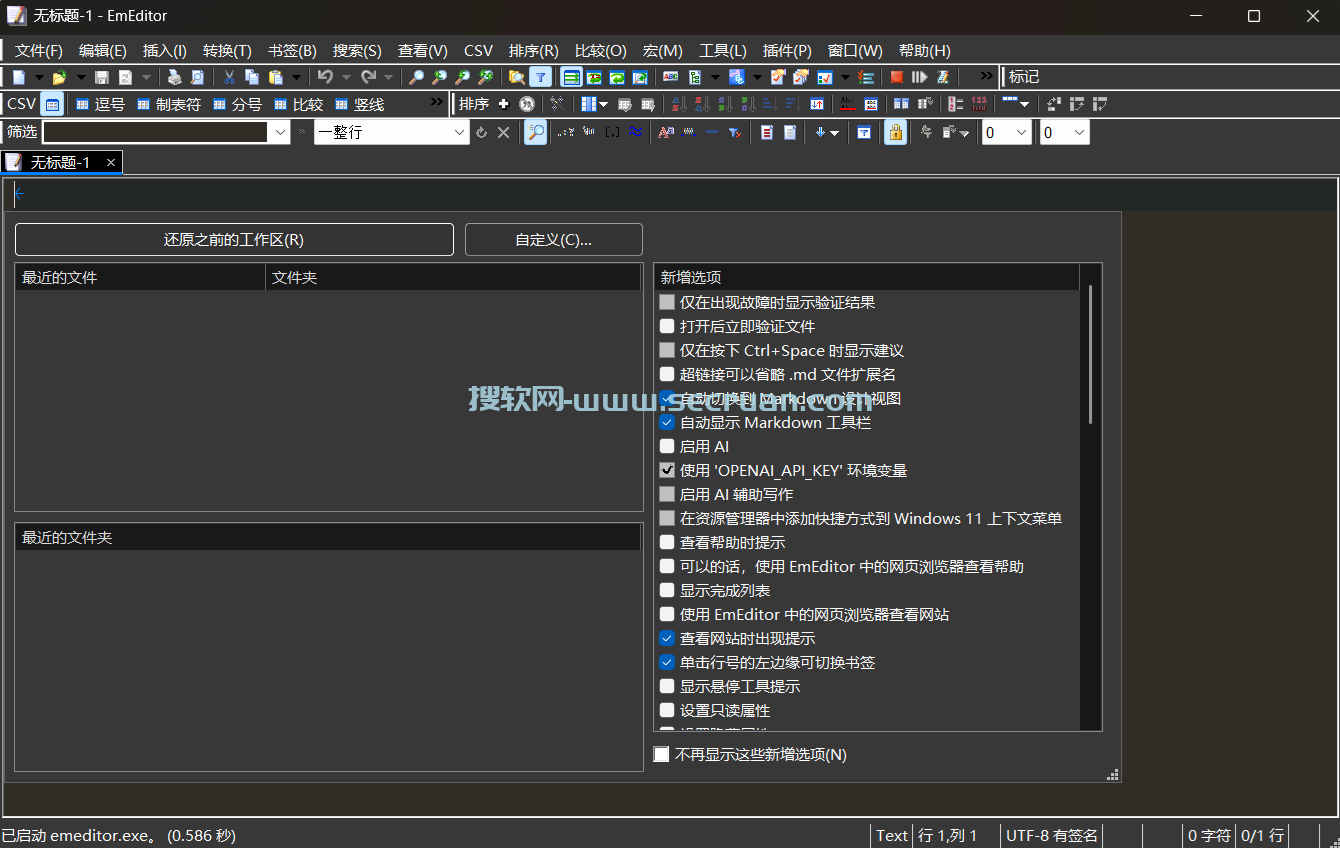Click the Find in Files folder icon

pos(516,77)
